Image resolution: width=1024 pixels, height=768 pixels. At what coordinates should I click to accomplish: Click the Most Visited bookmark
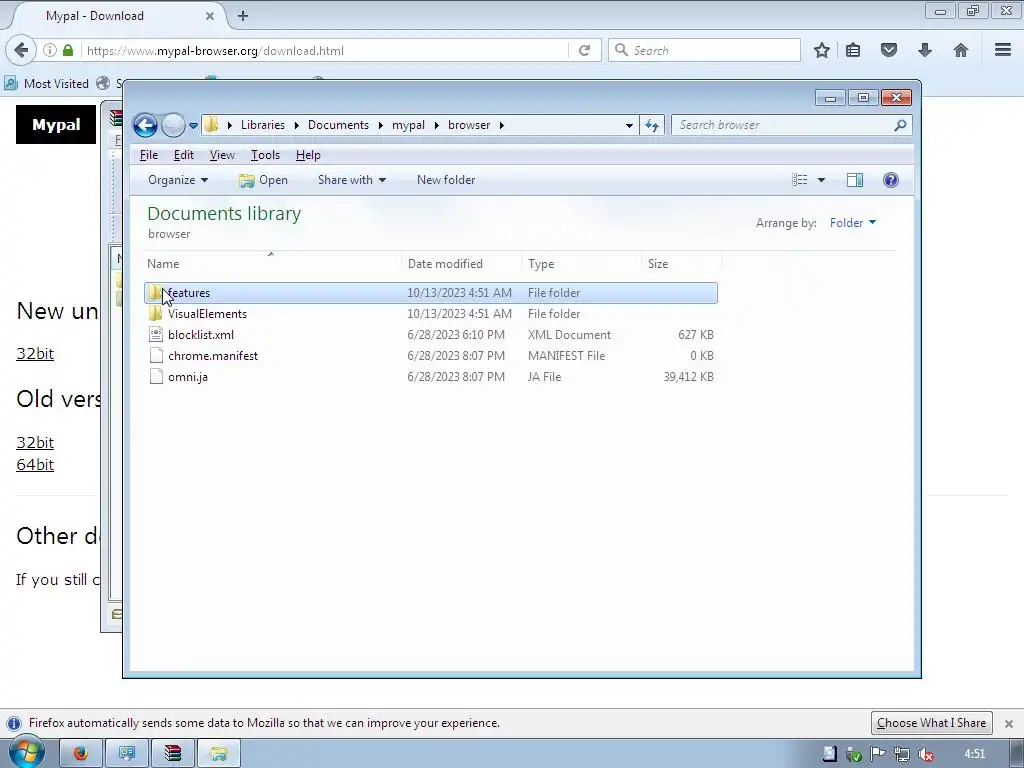click(x=47, y=84)
